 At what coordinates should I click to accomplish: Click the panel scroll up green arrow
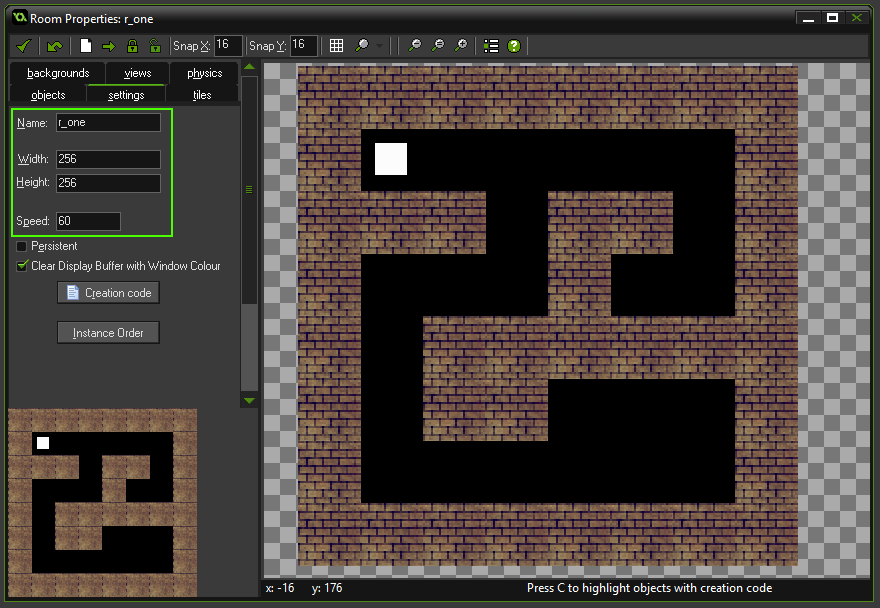coord(250,67)
